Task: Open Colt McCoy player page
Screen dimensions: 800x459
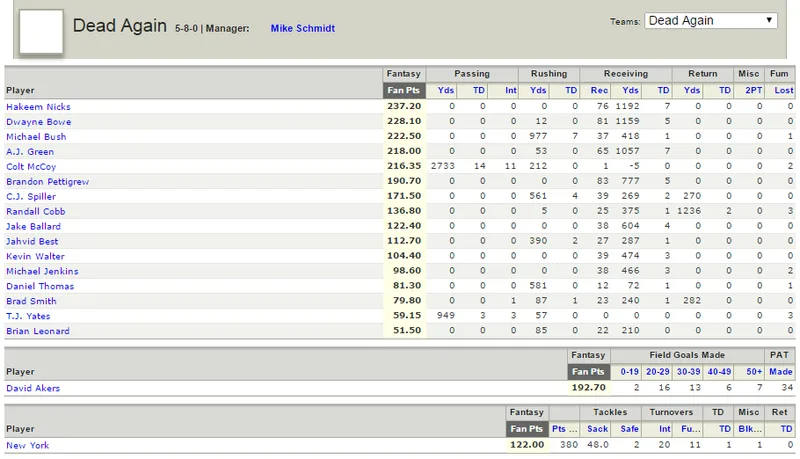Action: (x=31, y=167)
